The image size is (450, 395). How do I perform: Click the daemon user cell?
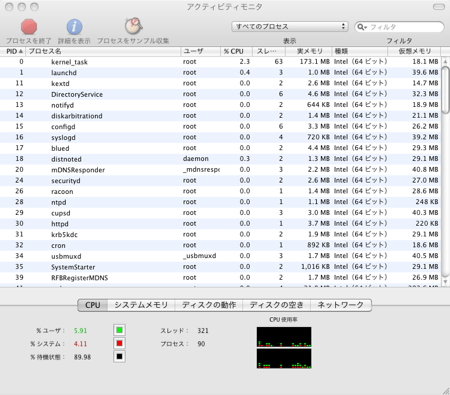(x=195, y=159)
